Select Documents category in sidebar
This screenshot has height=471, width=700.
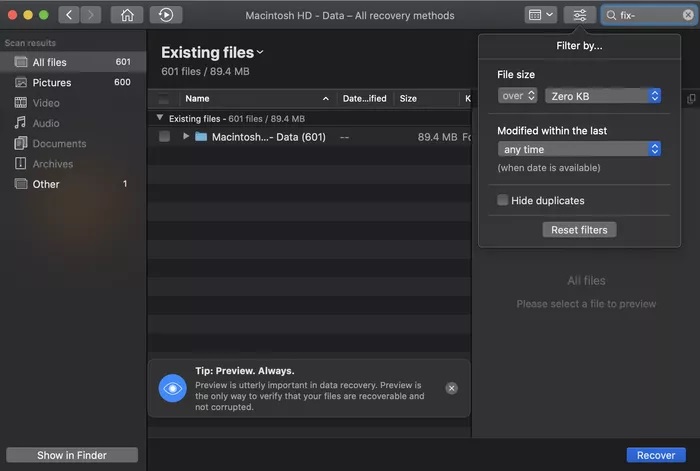tap(73, 143)
